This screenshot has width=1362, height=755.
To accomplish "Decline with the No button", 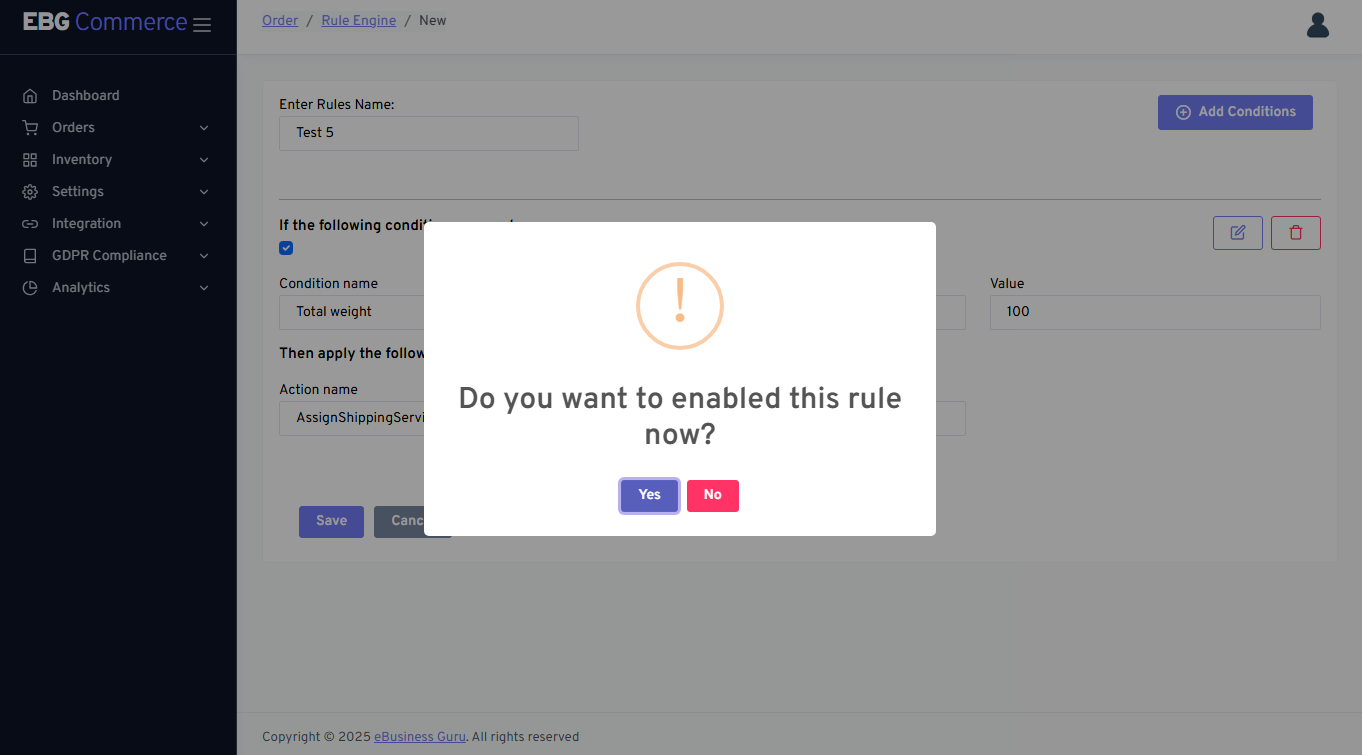I will pos(712,495).
